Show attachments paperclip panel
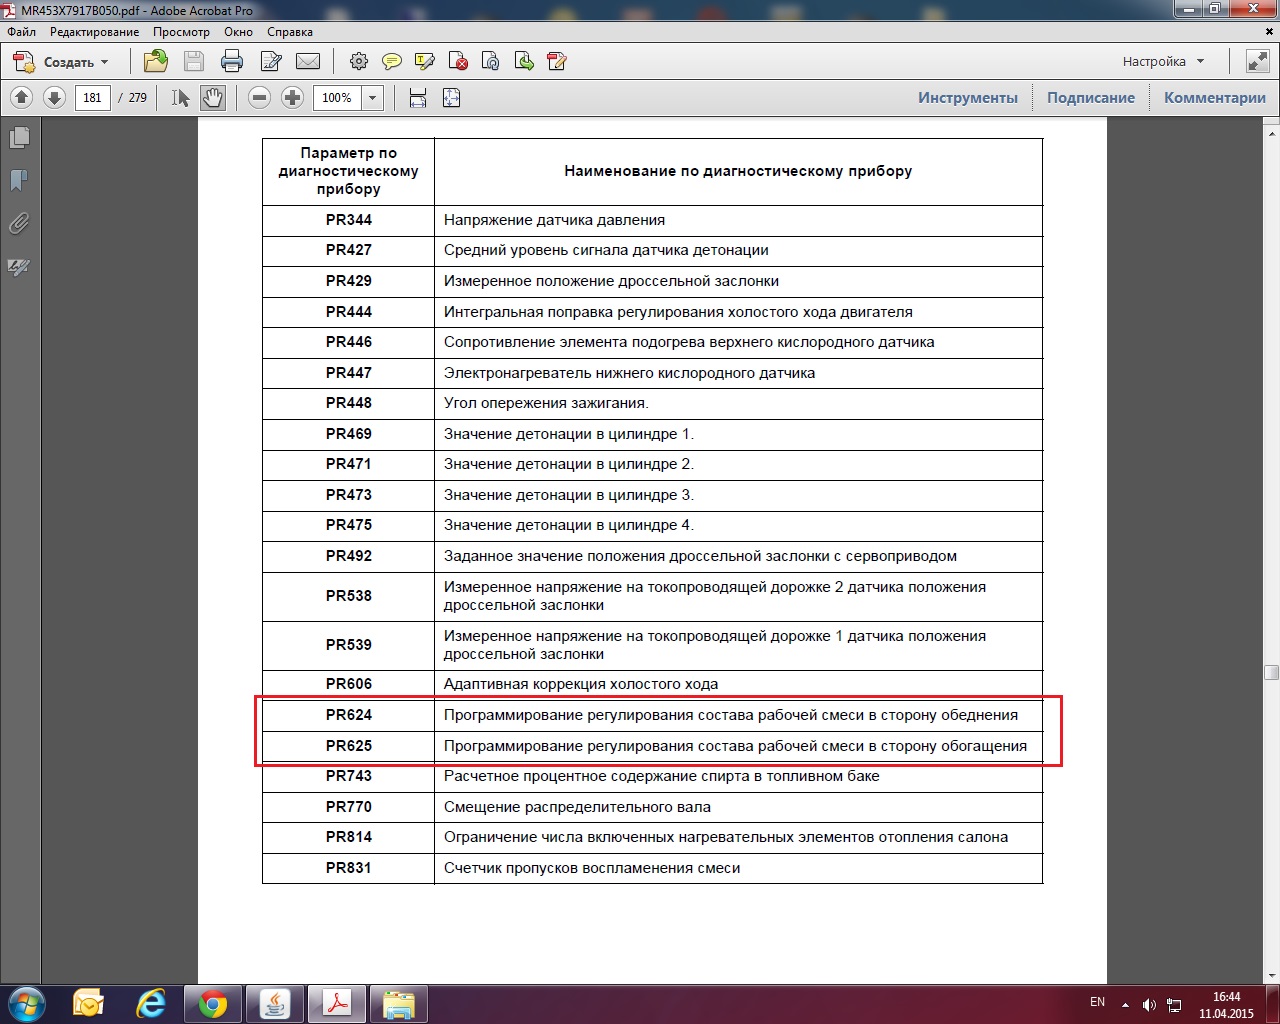1280x1024 pixels. pos(19,223)
